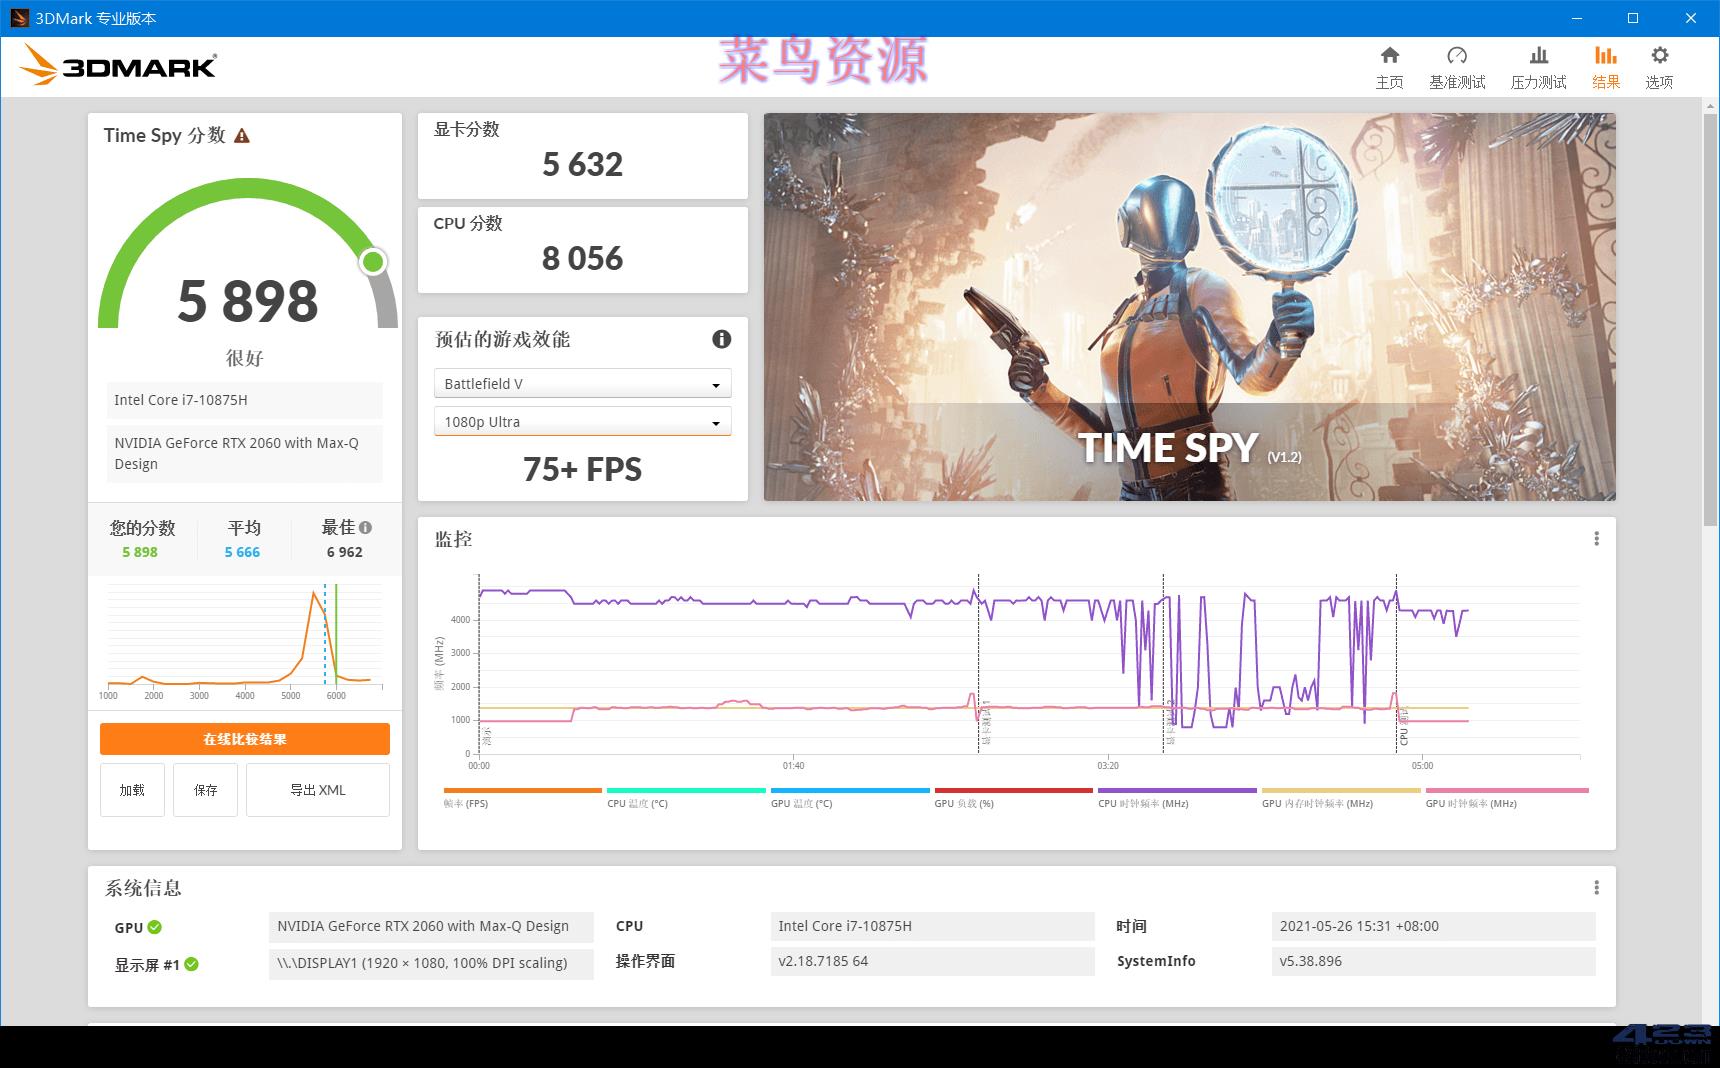Click the info icon next to 最佳 score

coord(366,527)
